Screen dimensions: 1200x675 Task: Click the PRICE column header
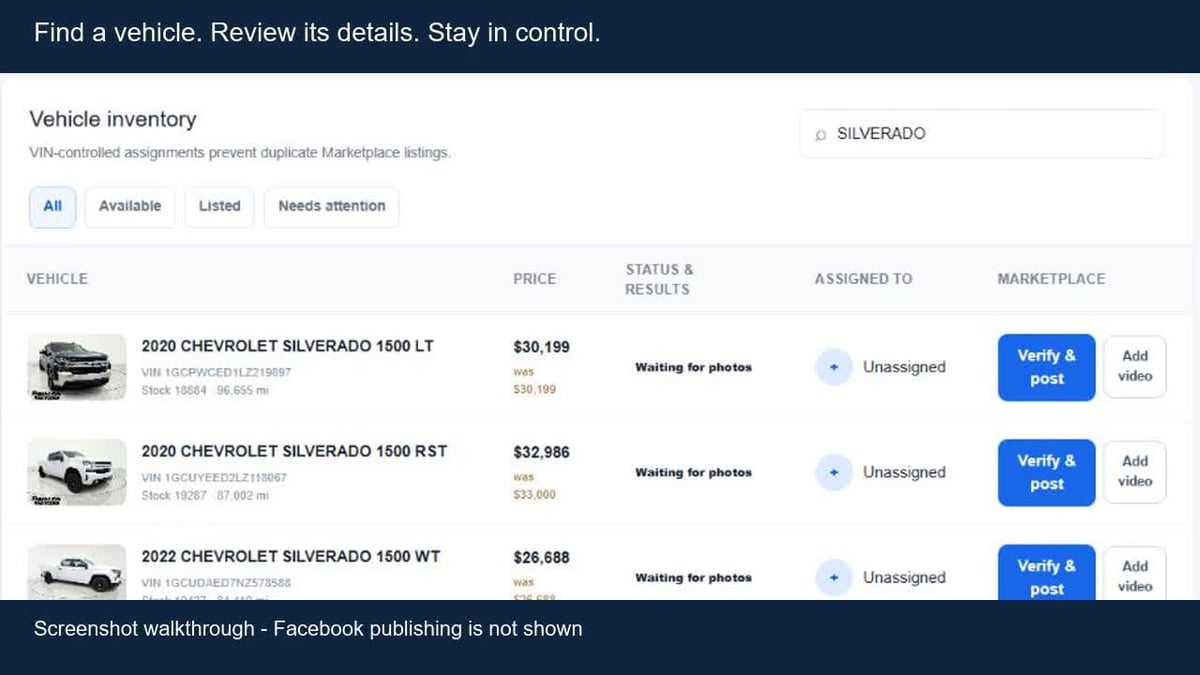[x=535, y=279]
